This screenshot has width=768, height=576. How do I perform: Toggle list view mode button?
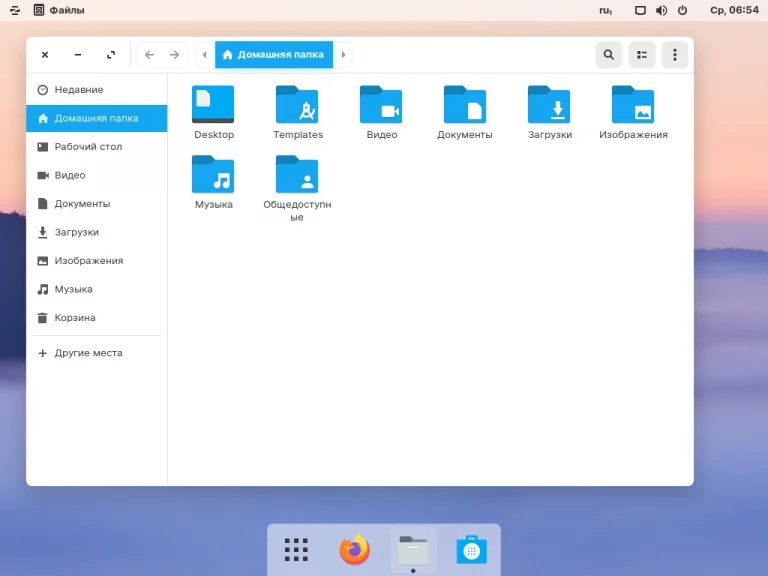tap(642, 55)
